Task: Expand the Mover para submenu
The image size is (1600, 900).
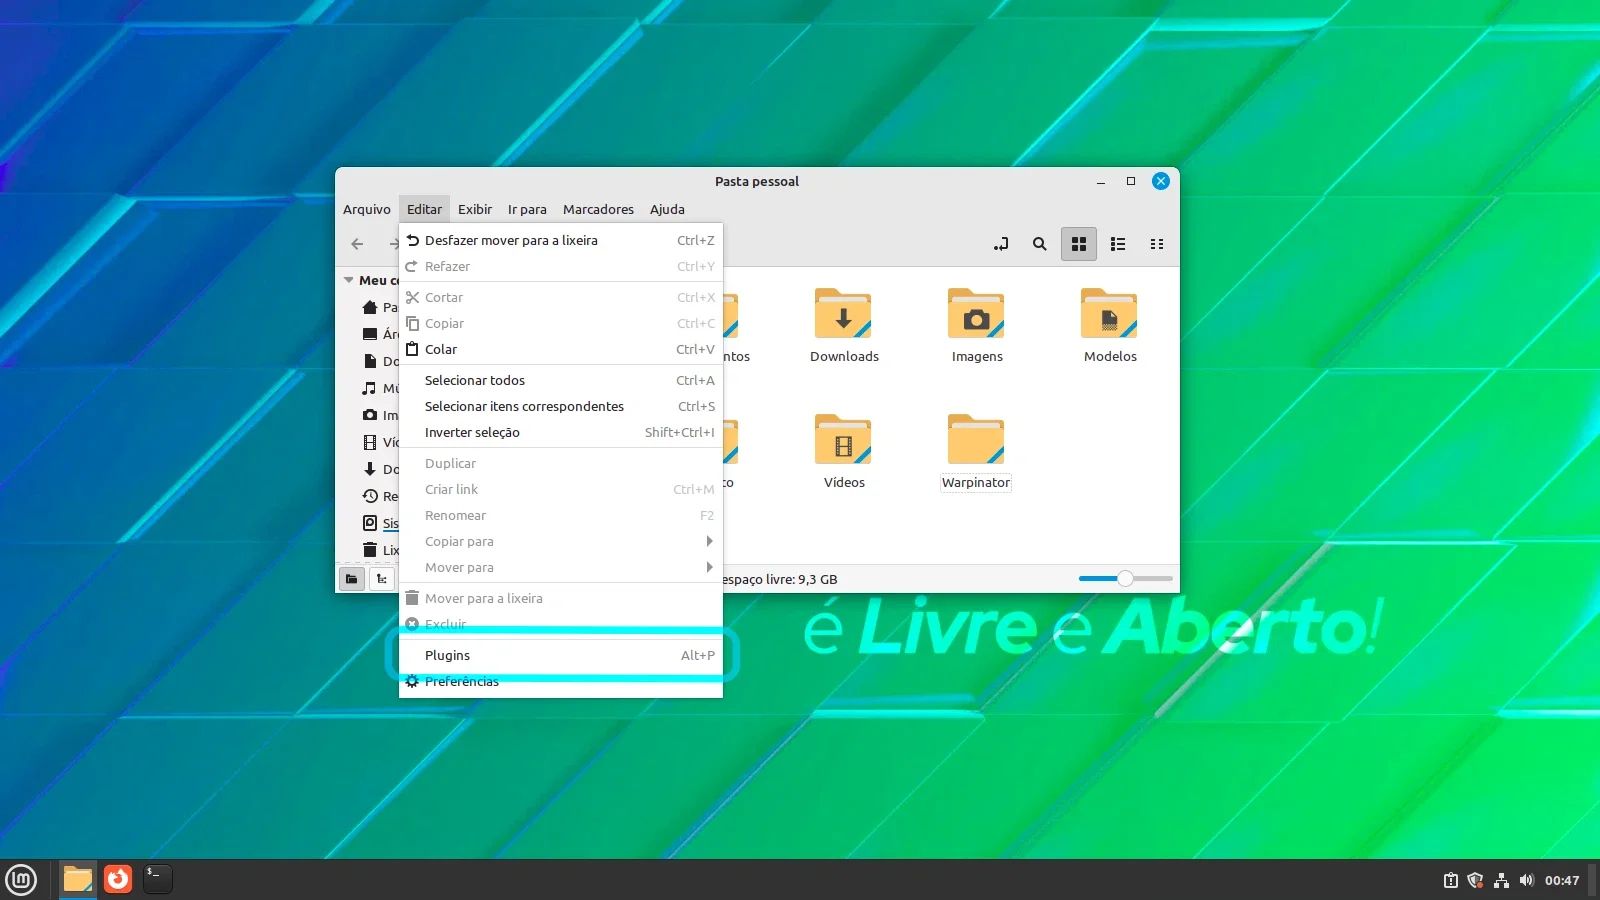Action: [x=561, y=567]
